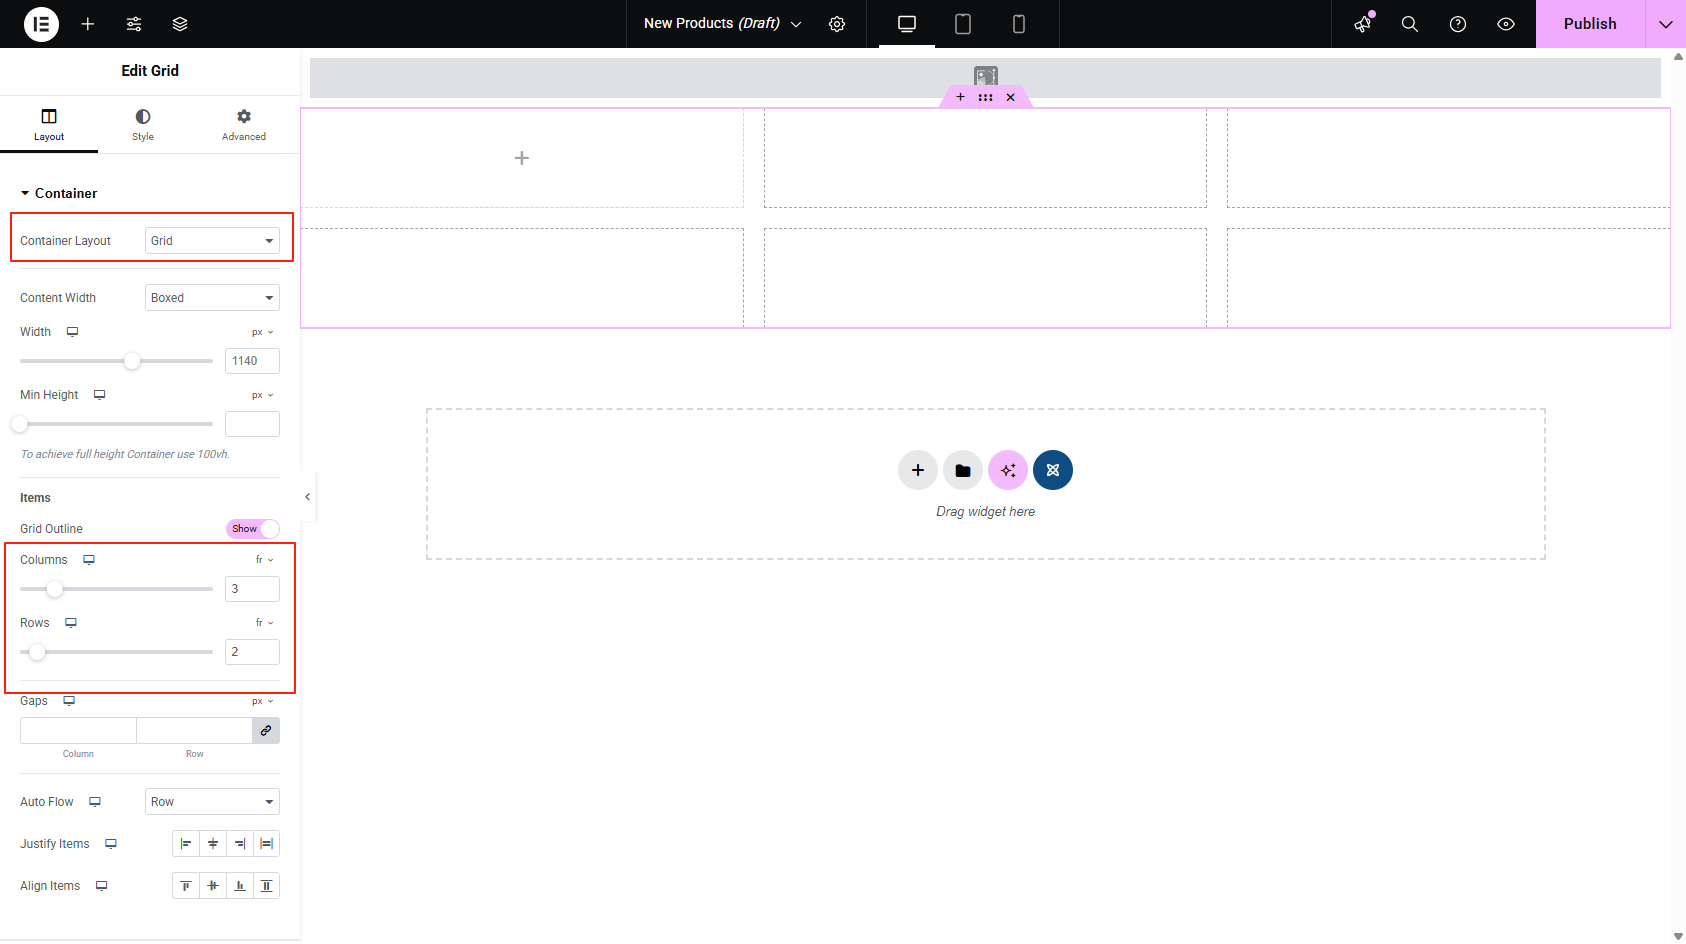Open the folder template library icon in container
Viewport: 1686px width, 944px height.
pos(962,470)
